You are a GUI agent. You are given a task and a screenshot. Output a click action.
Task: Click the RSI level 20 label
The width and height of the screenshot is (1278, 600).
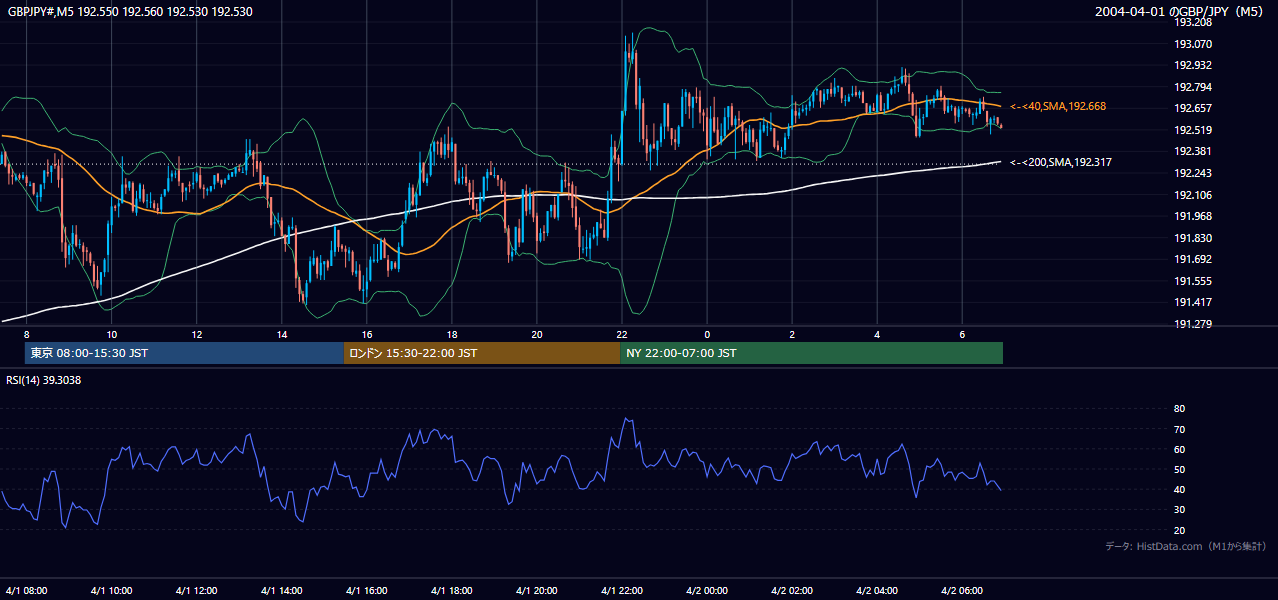click(x=1179, y=530)
